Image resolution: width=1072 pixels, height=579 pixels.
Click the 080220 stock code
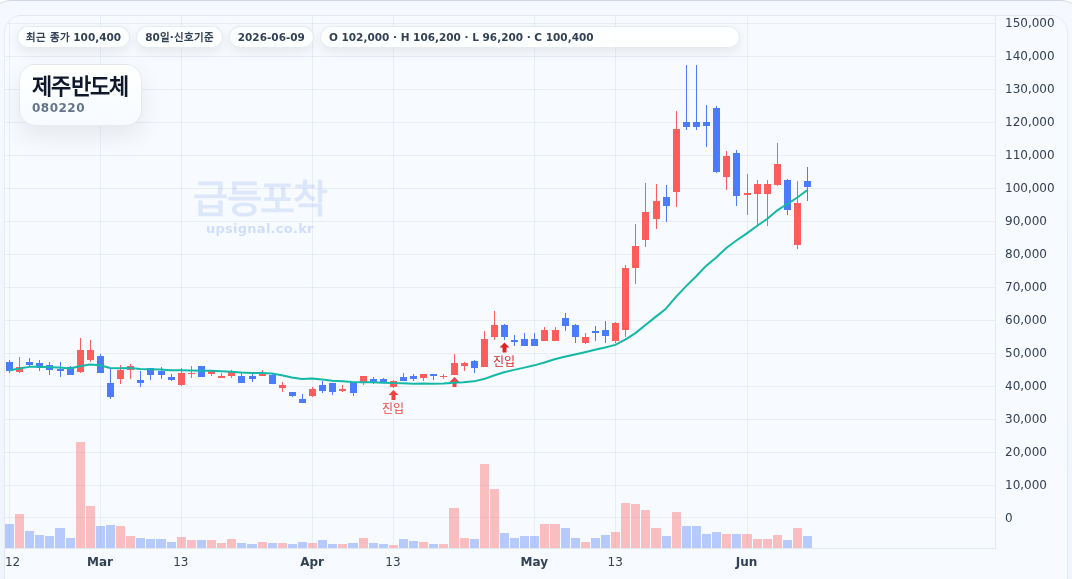click(58, 108)
